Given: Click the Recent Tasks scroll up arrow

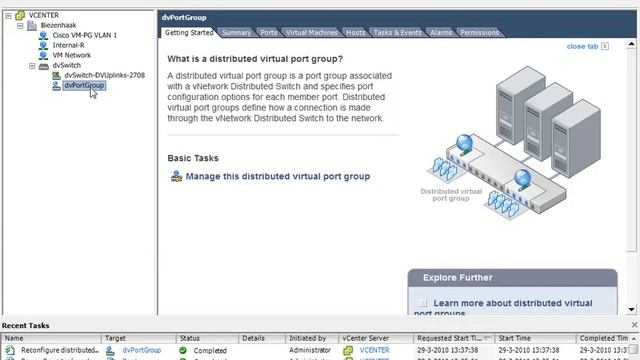Looking at the screenshot, I should [x=634, y=338].
